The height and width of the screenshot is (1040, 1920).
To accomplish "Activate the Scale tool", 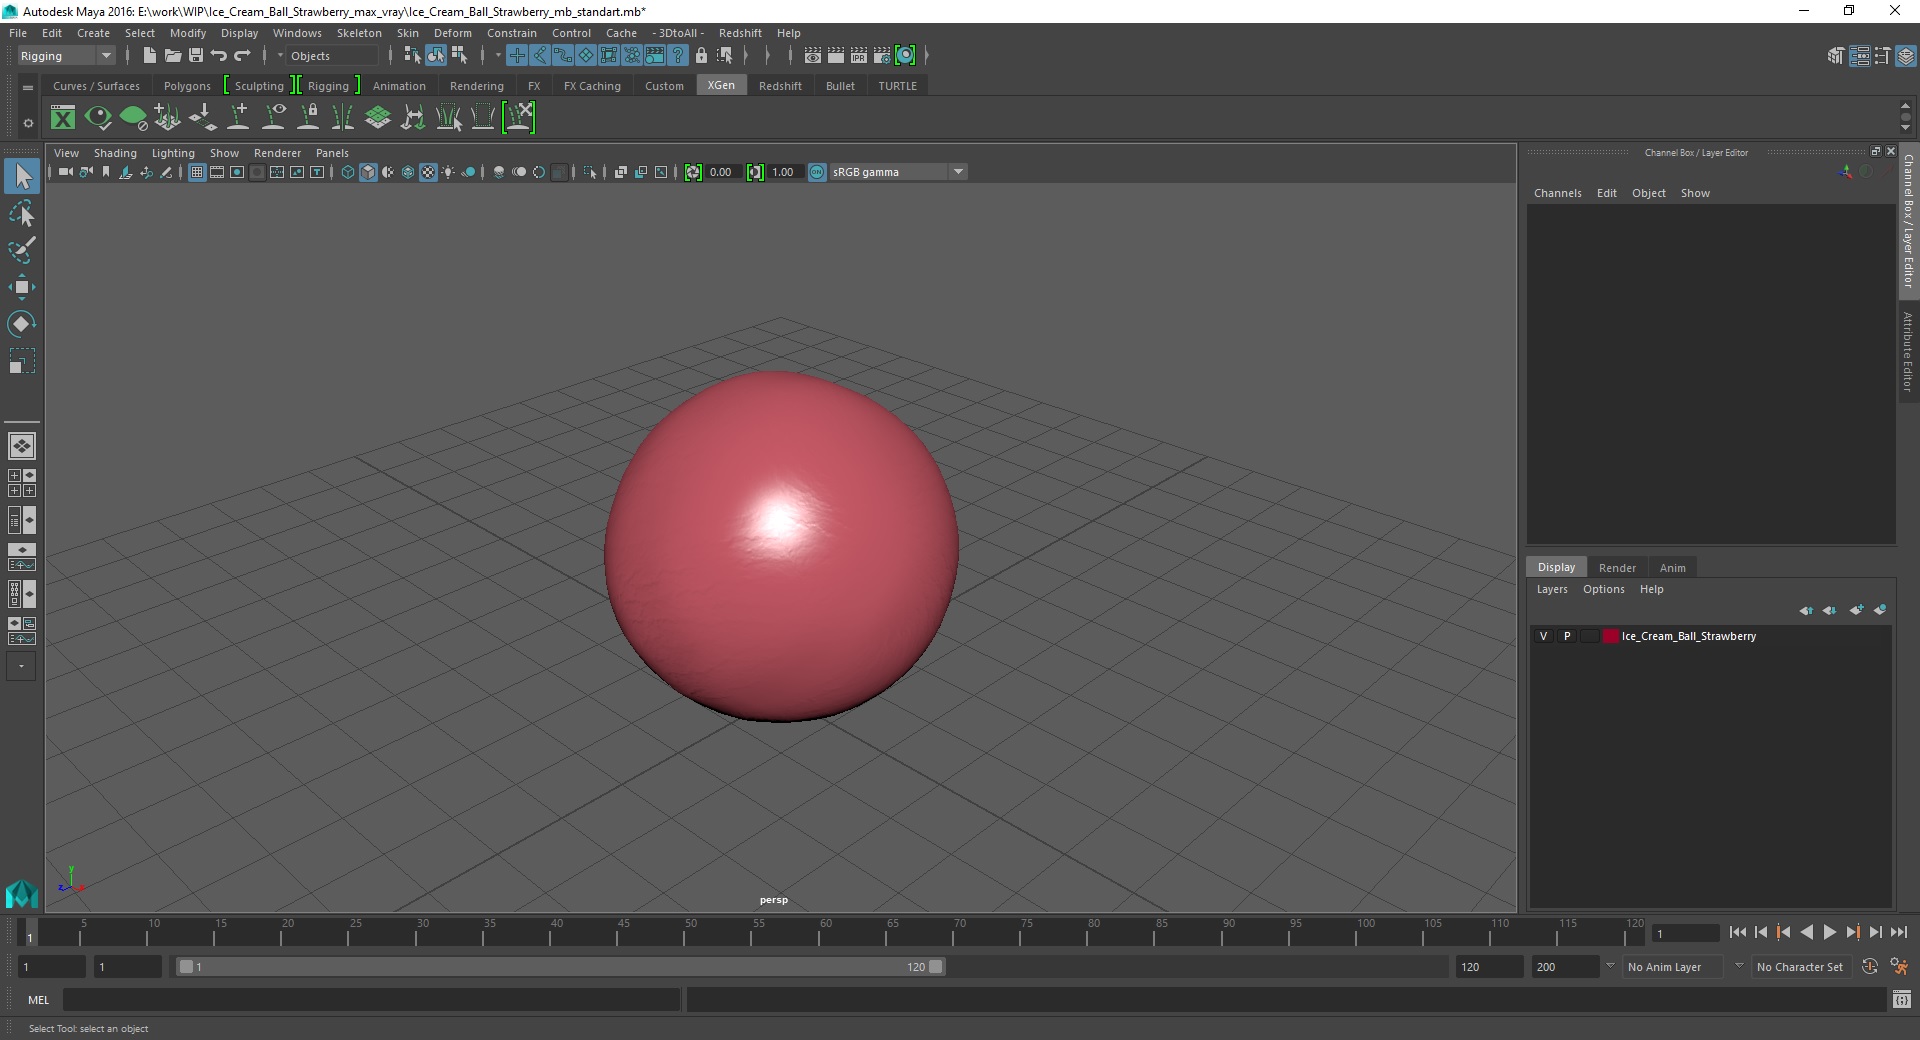I will 22,360.
